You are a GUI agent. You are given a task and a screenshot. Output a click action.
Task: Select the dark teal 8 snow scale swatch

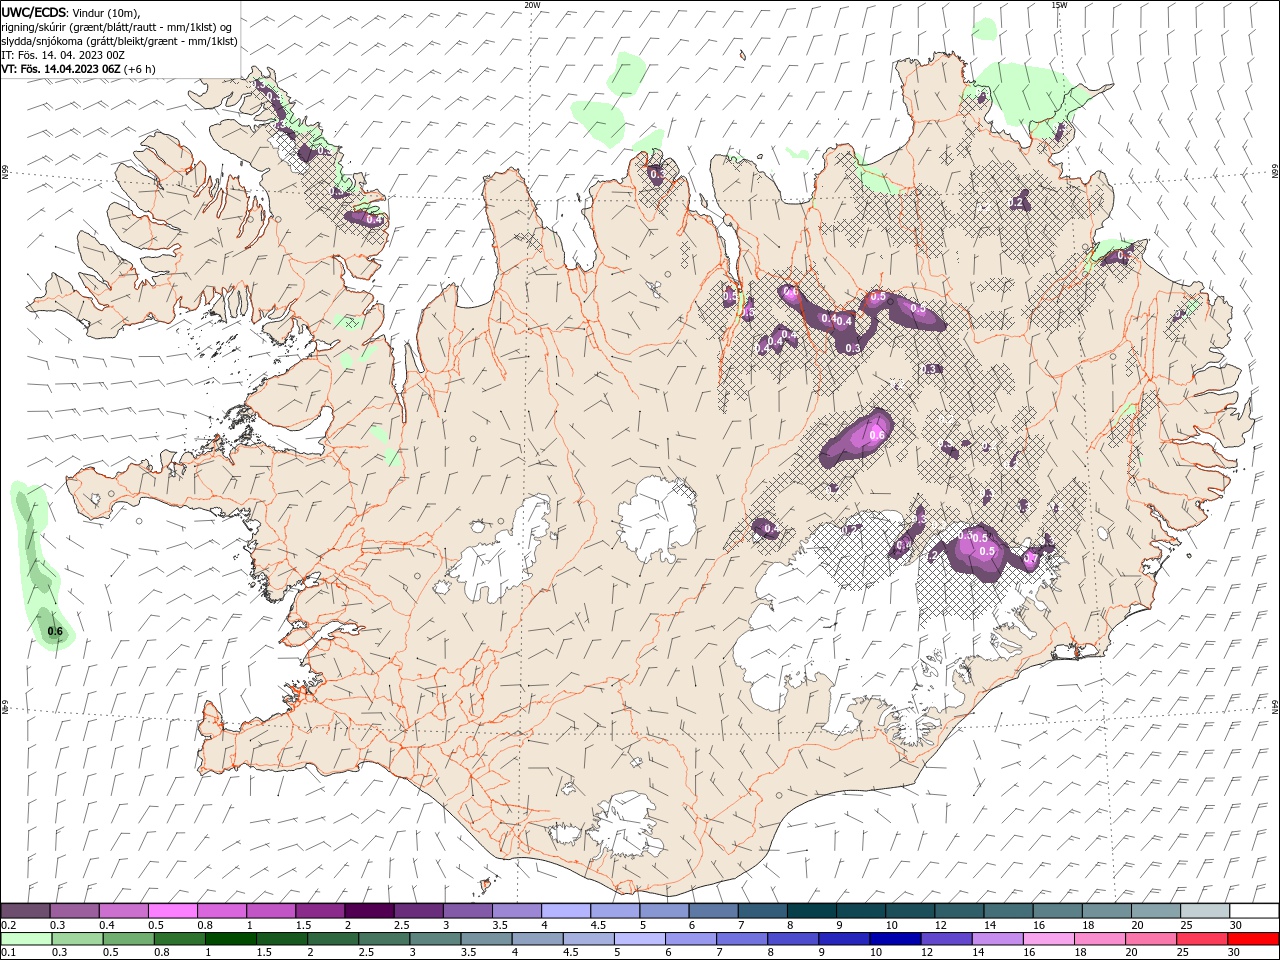pyautogui.click(x=812, y=911)
